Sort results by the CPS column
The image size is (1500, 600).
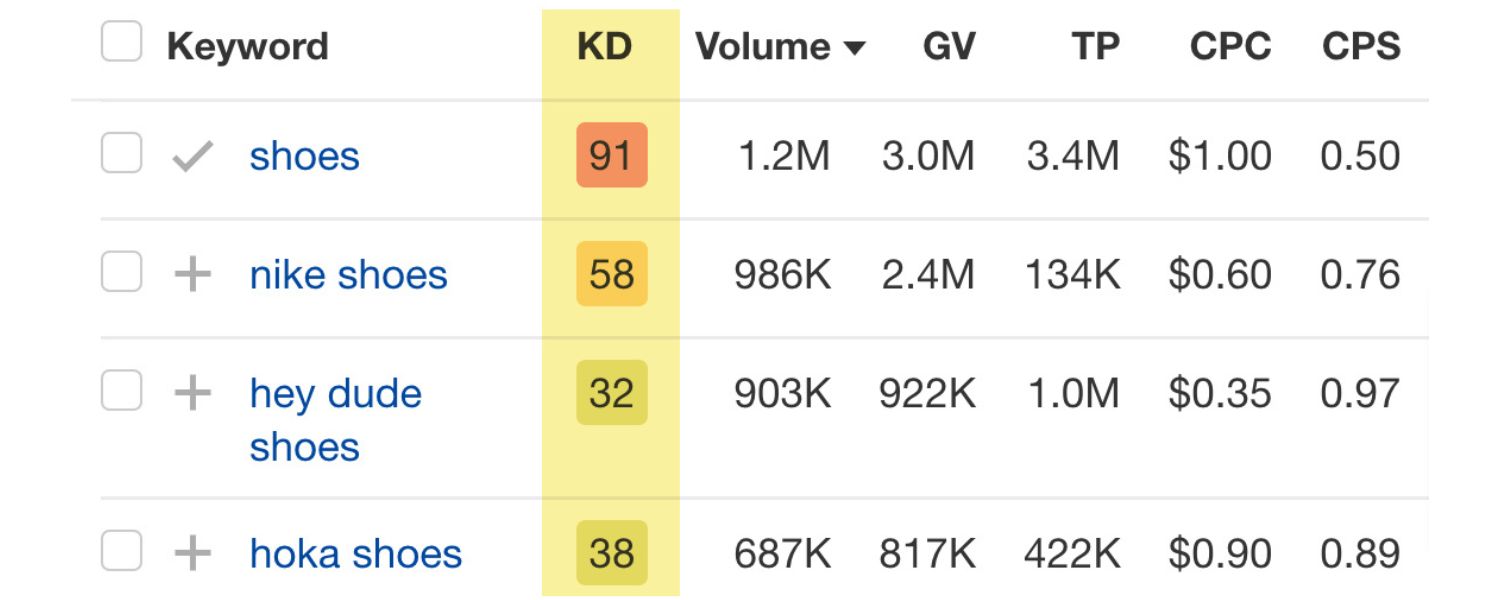(x=1361, y=45)
